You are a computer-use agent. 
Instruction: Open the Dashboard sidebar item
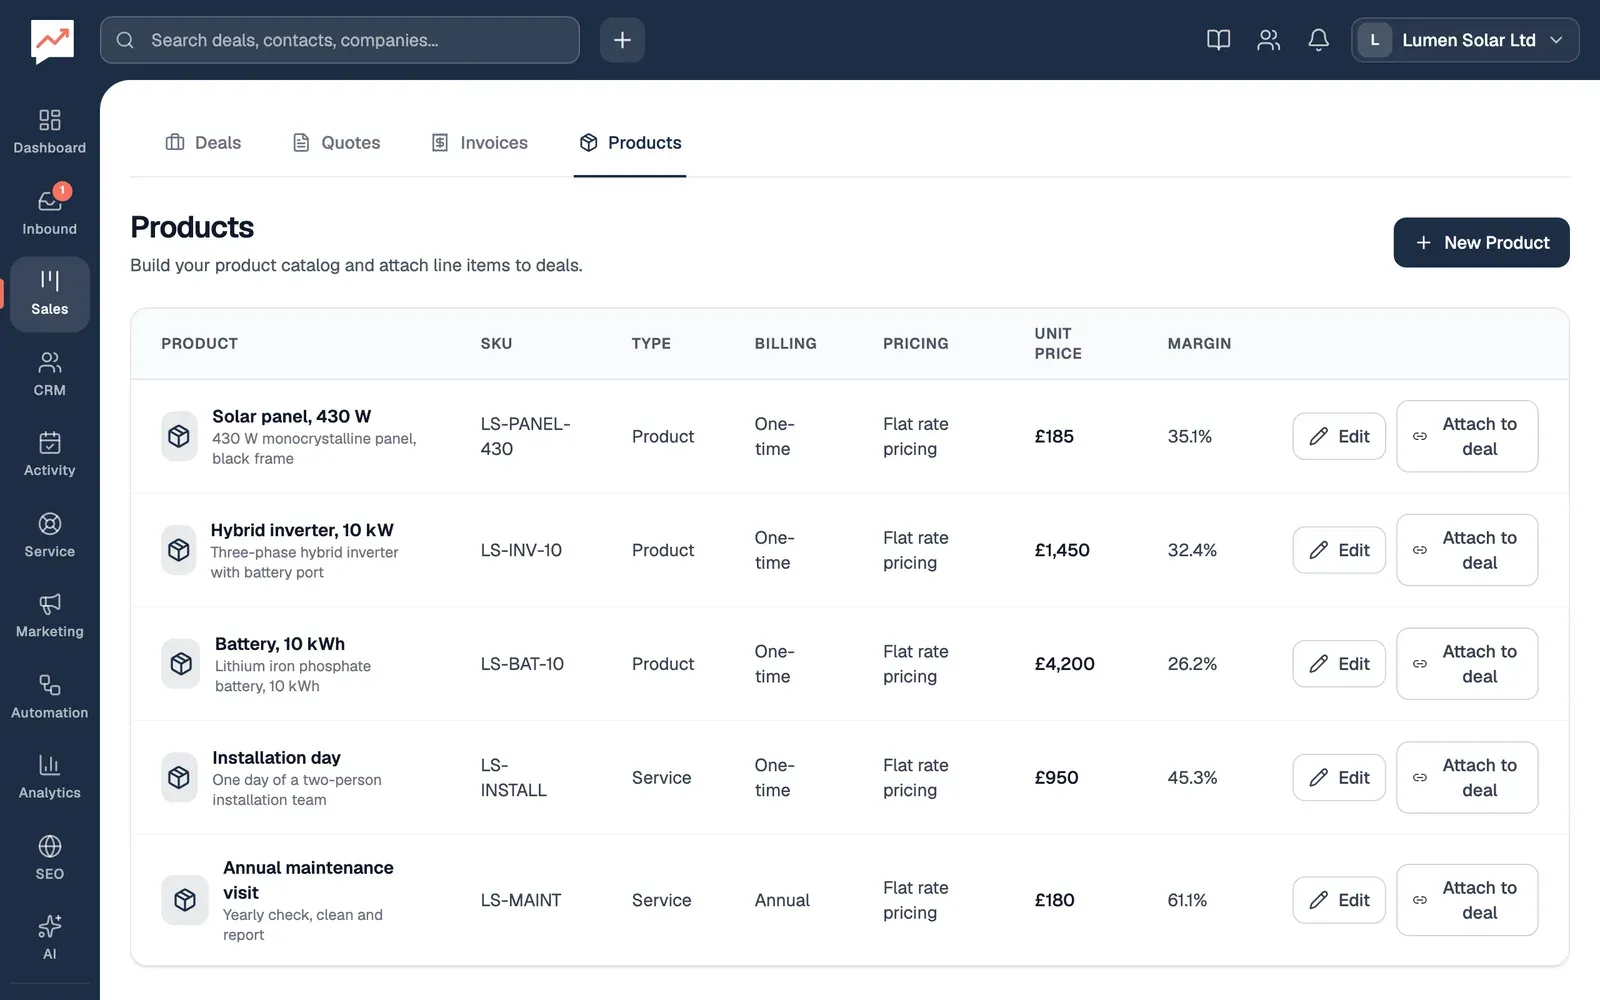point(49,133)
